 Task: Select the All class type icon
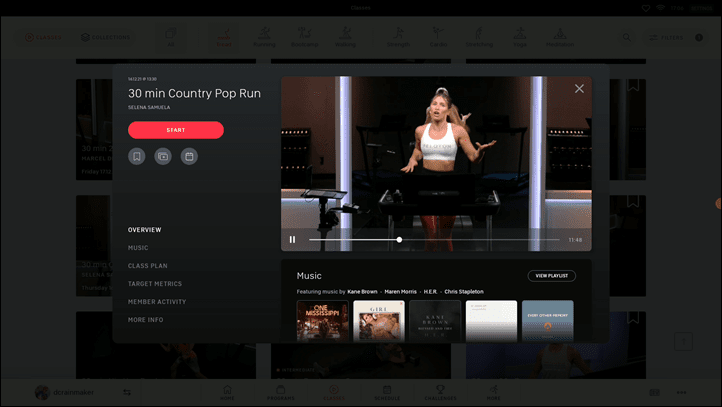tap(171, 37)
